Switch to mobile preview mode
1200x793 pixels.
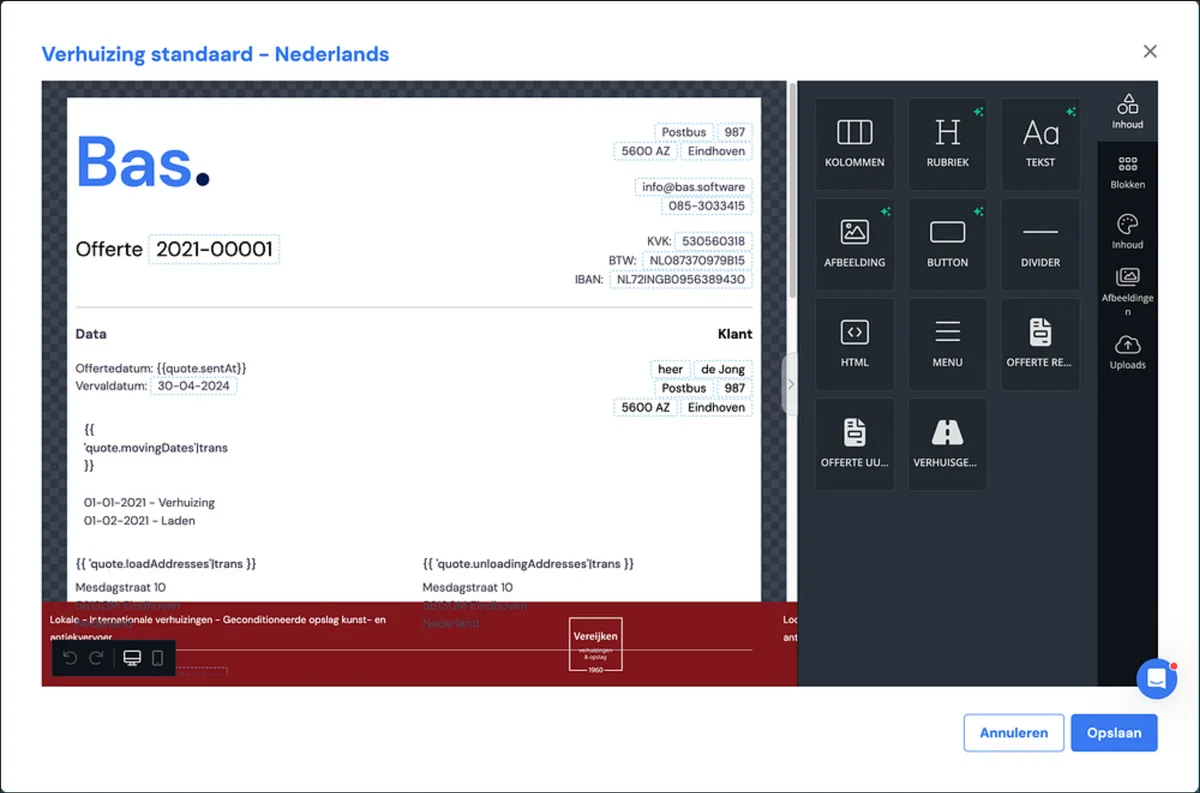[158, 658]
